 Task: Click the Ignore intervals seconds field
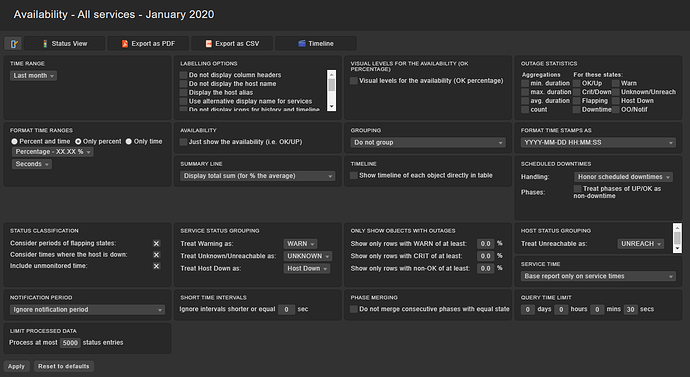click(x=286, y=310)
